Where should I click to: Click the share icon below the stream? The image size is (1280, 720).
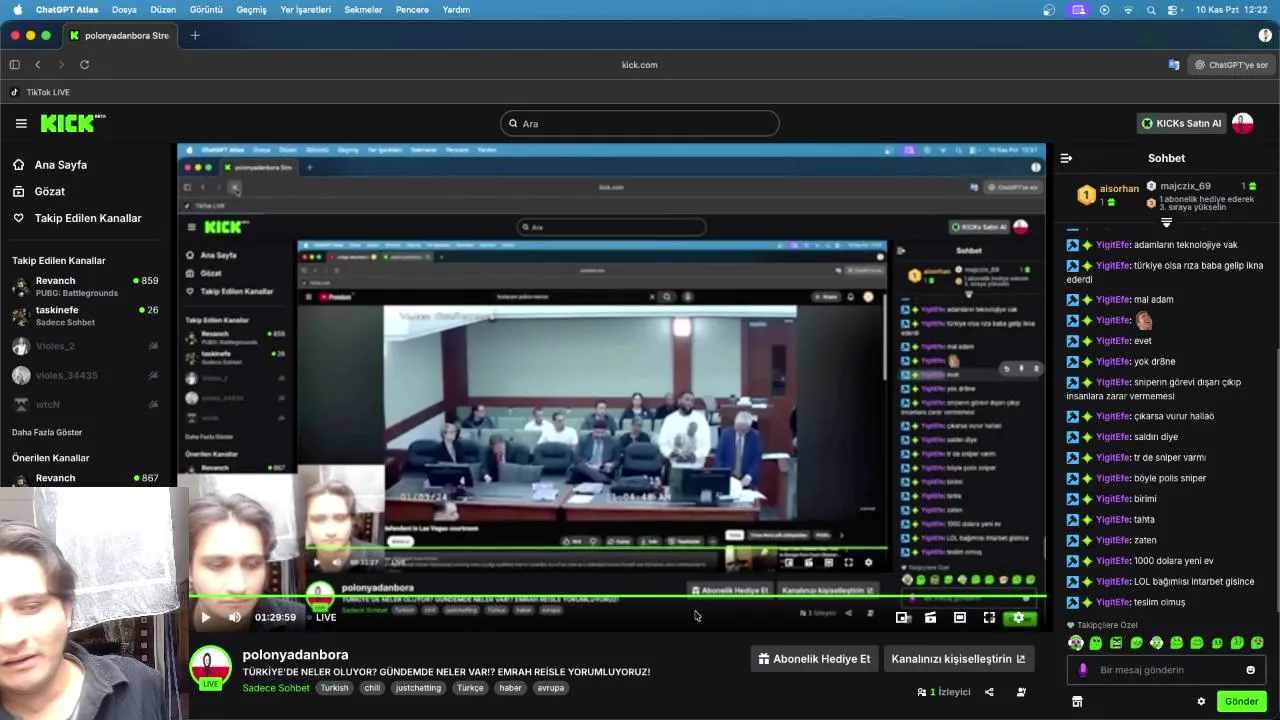(989, 692)
